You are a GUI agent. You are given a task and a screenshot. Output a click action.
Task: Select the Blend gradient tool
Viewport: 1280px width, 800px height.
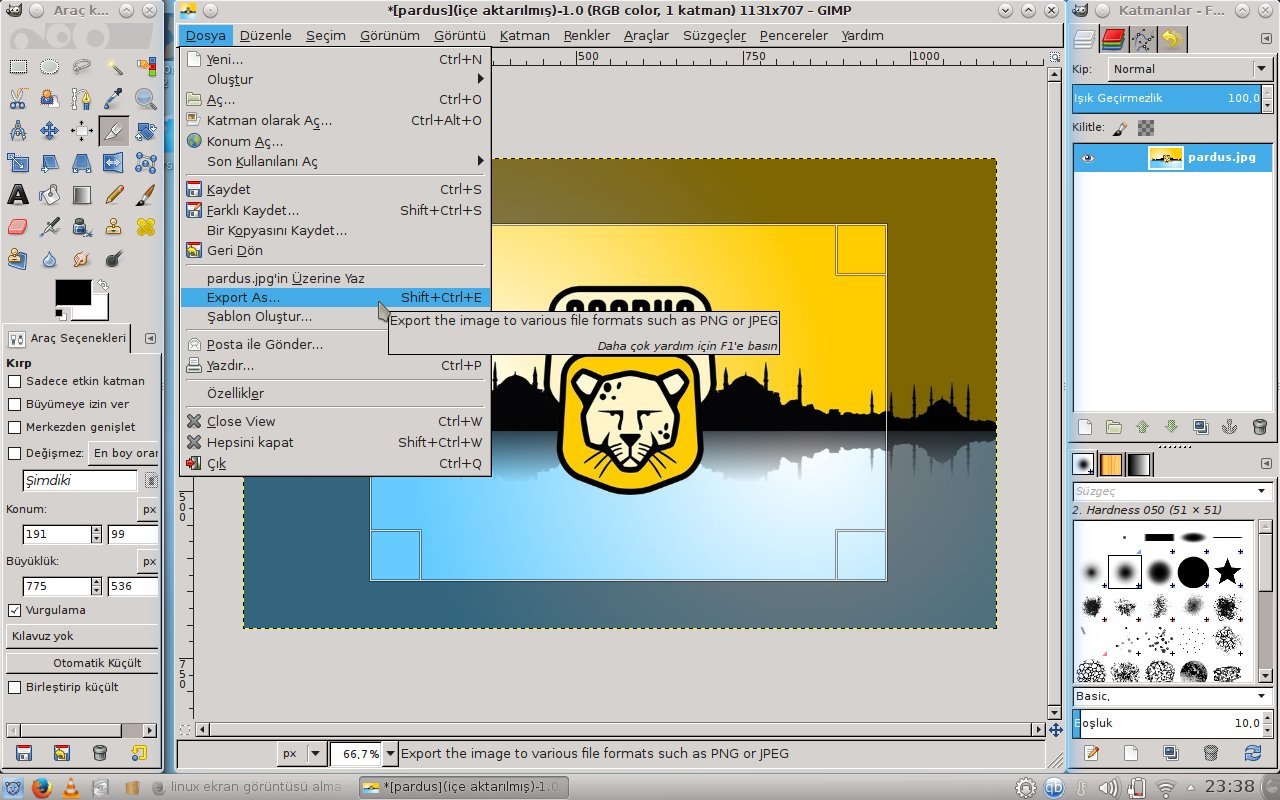click(82, 195)
